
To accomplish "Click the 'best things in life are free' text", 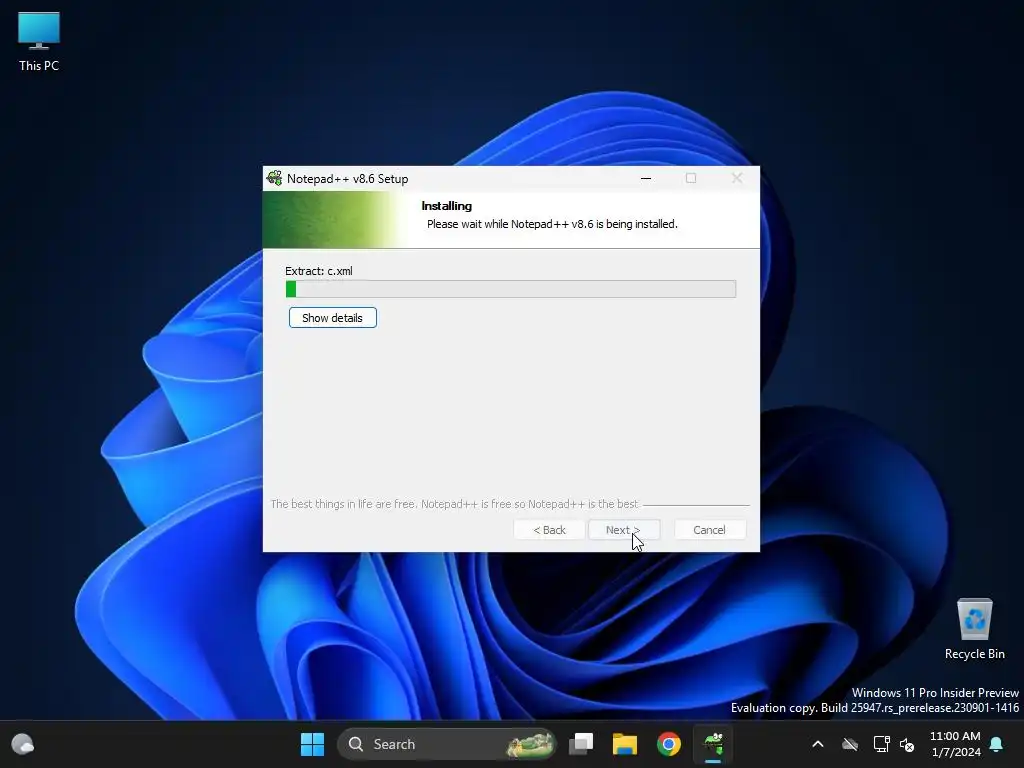I will point(455,504).
